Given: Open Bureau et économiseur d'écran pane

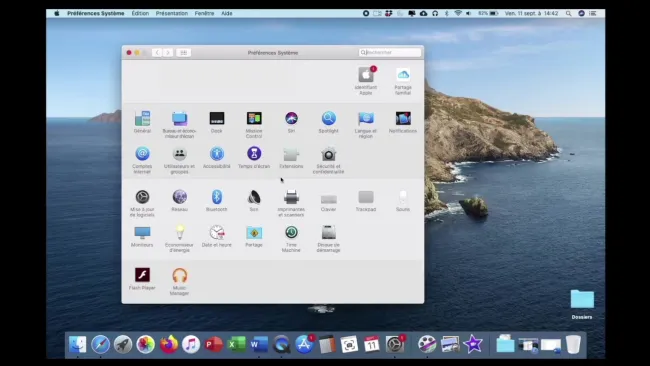Looking at the screenshot, I should click(x=179, y=119).
